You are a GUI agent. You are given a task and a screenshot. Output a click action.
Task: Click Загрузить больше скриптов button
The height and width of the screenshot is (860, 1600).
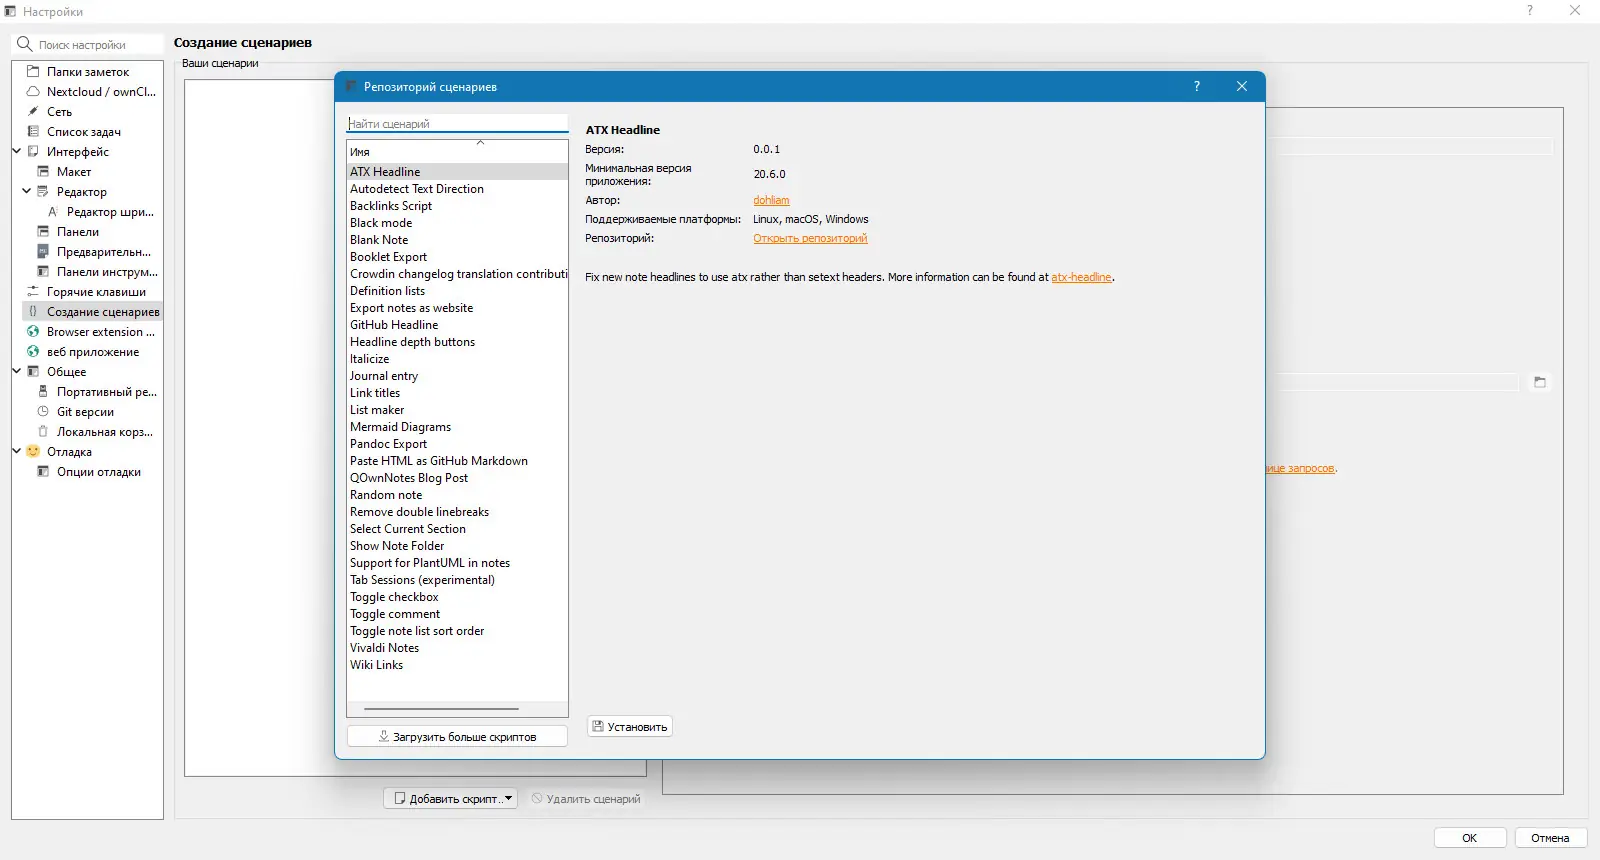tap(457, 737)
